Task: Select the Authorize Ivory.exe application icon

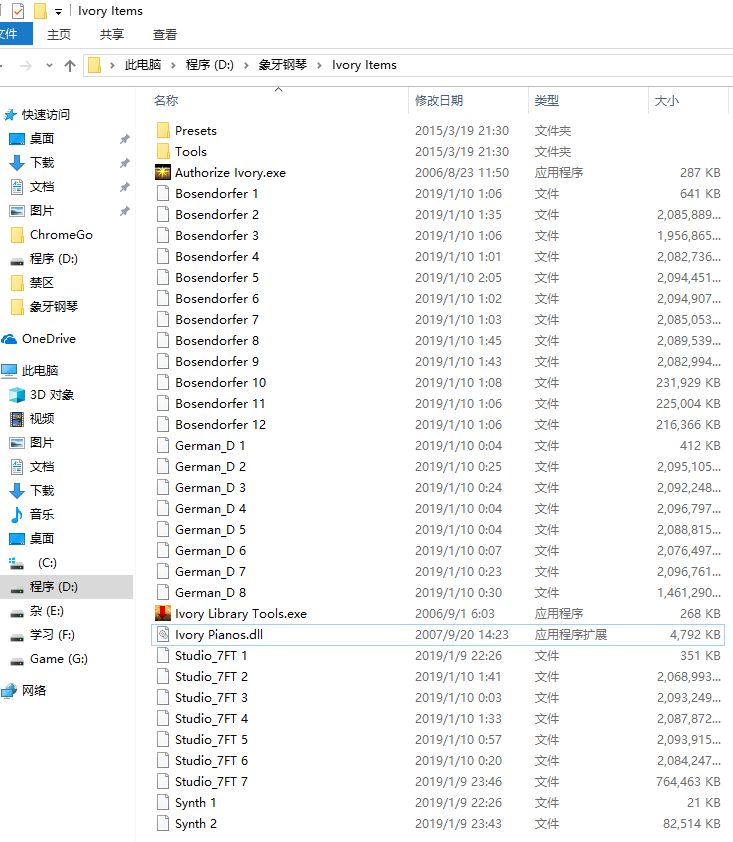Action: click(x=163, y=172)
